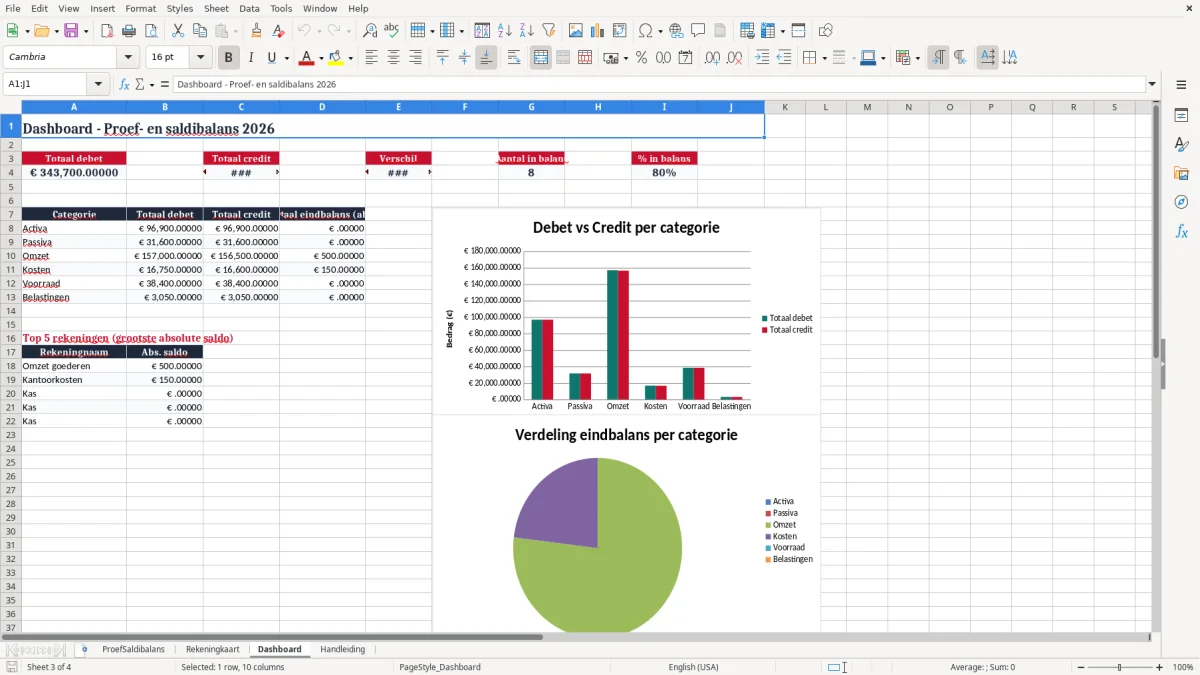This screenshot has height=675, width=1200.
Task: Save the document with the floppy icon
Action: (71, 31)
